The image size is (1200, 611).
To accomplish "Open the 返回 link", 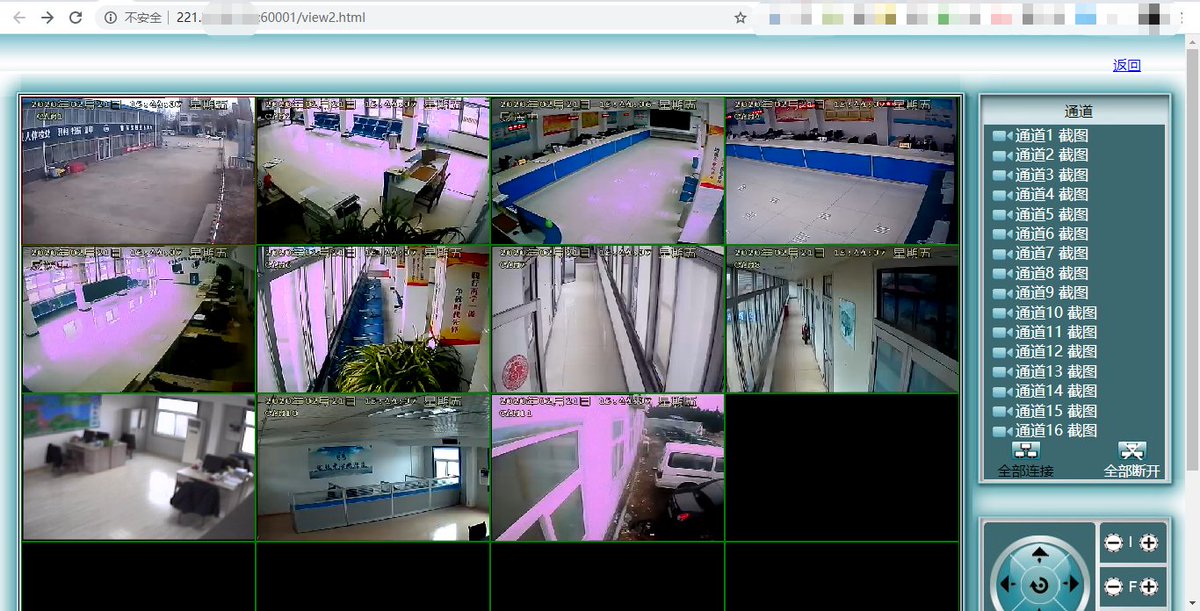I will click(x=1126, y=65).
